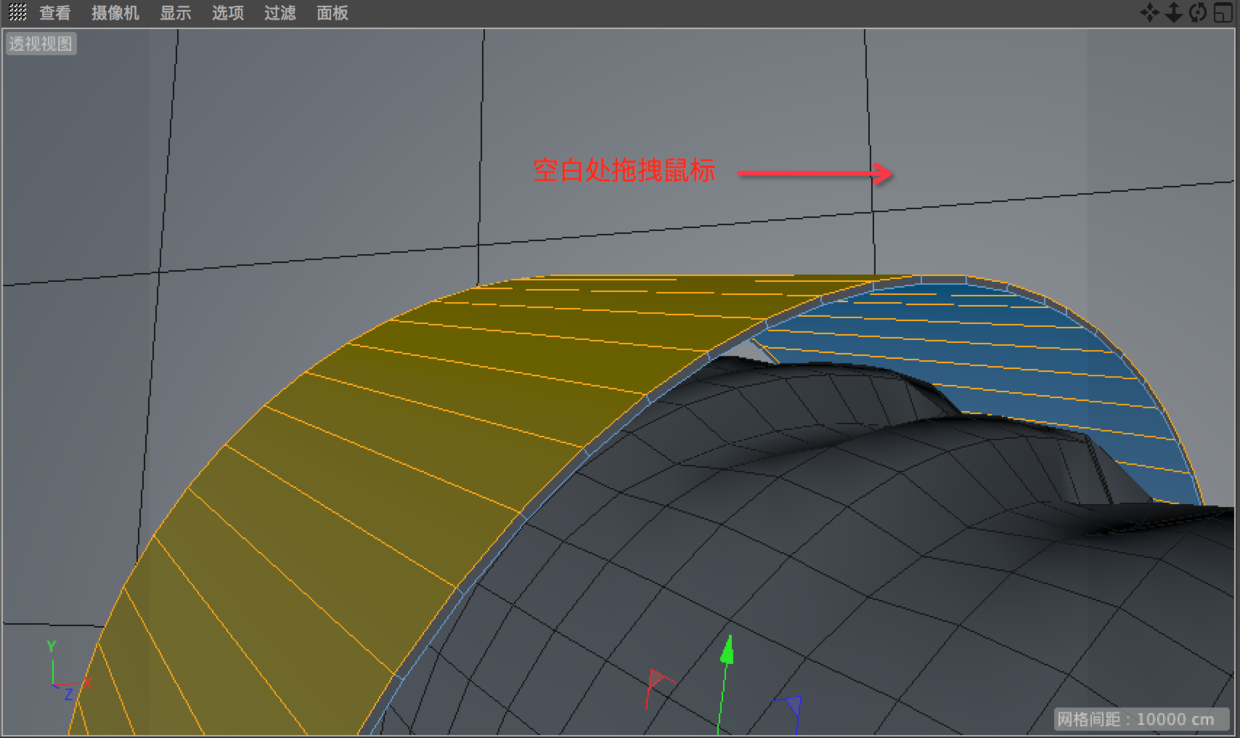Toggle the maximize viewport icon
Screen dimensions: 1240x738
click(x=1223, y=13)
